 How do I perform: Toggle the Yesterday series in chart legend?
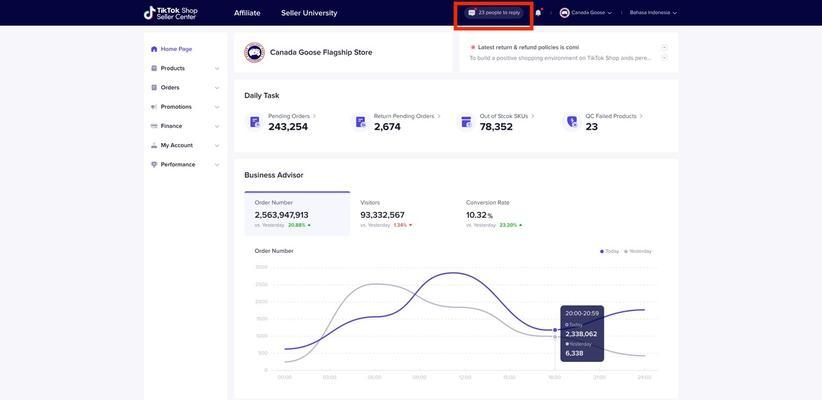click(x=638, y=252)
